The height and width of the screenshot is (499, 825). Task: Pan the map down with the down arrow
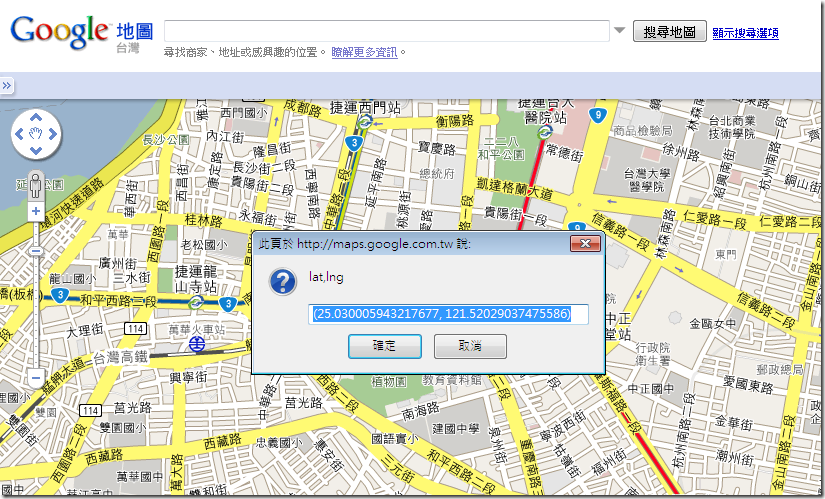(x=36, y=151)
